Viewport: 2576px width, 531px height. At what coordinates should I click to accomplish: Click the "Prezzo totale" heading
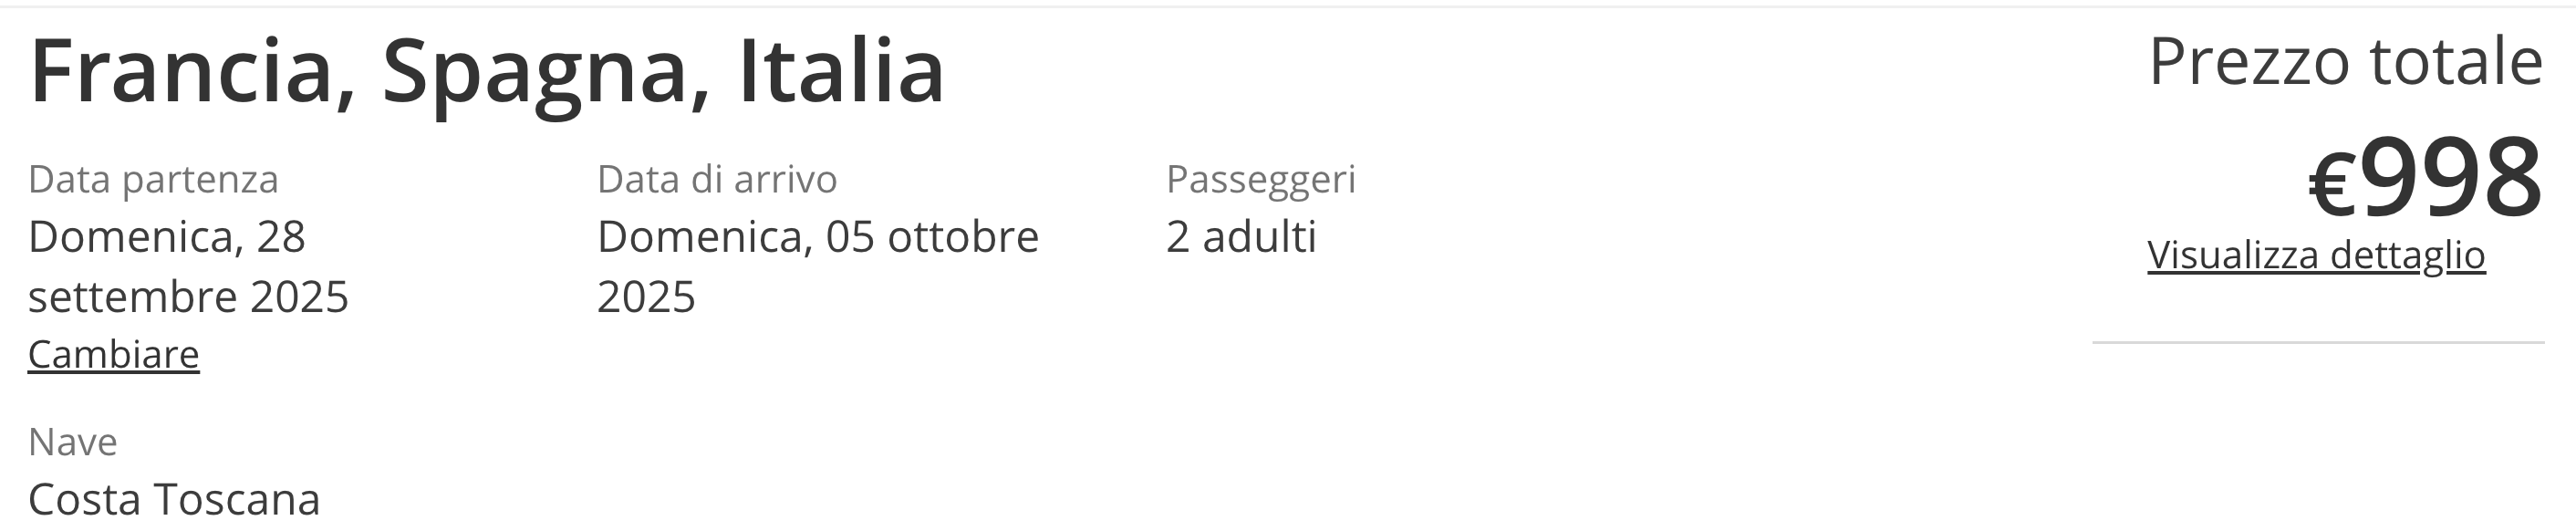pos(2345,62)
